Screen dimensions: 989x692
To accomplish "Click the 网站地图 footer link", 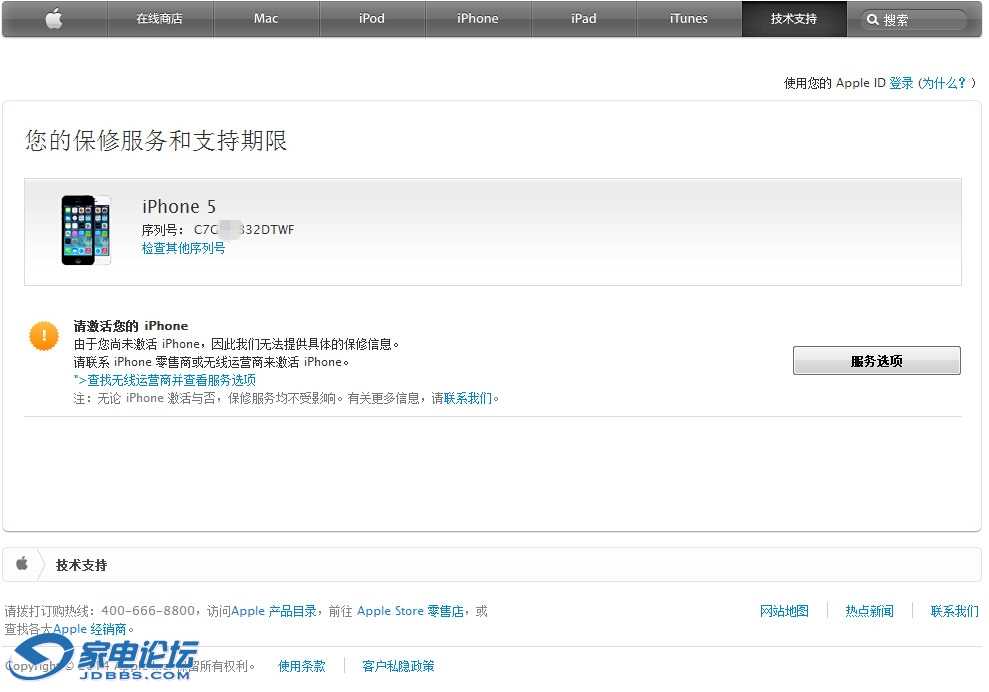I will click(784, 611).
